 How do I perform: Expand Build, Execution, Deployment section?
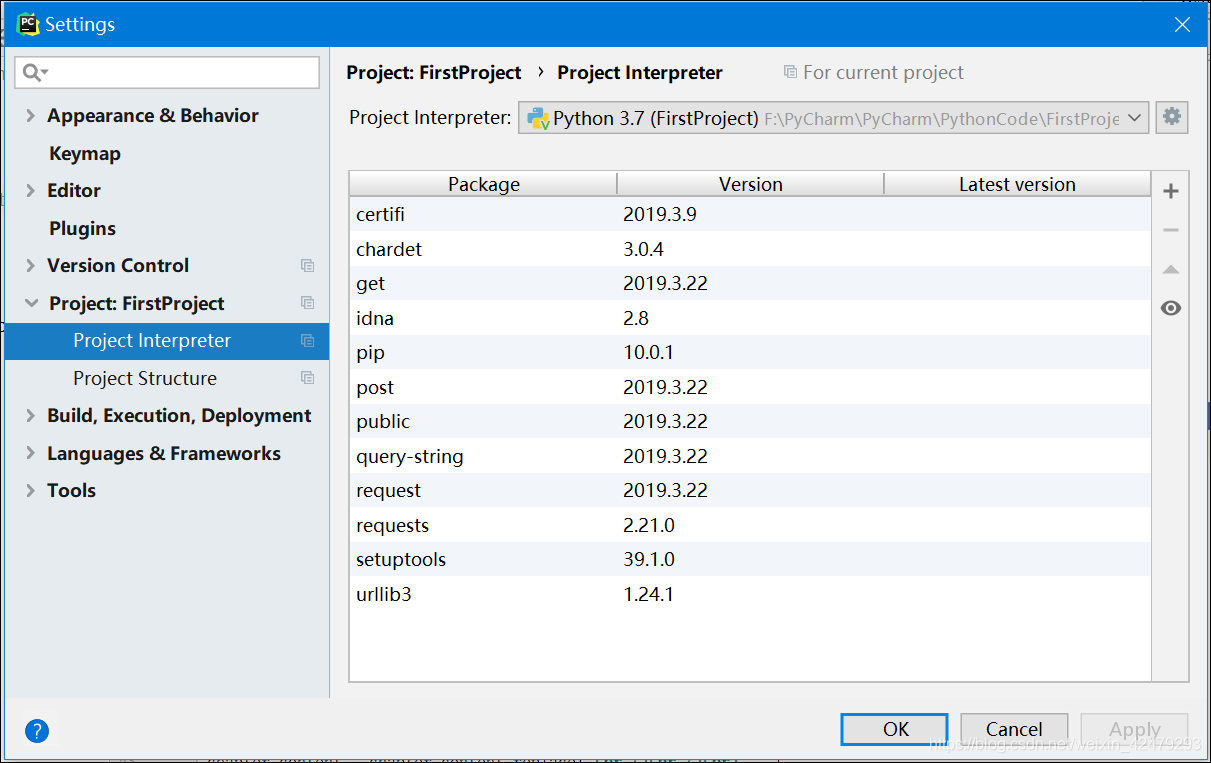30,416
